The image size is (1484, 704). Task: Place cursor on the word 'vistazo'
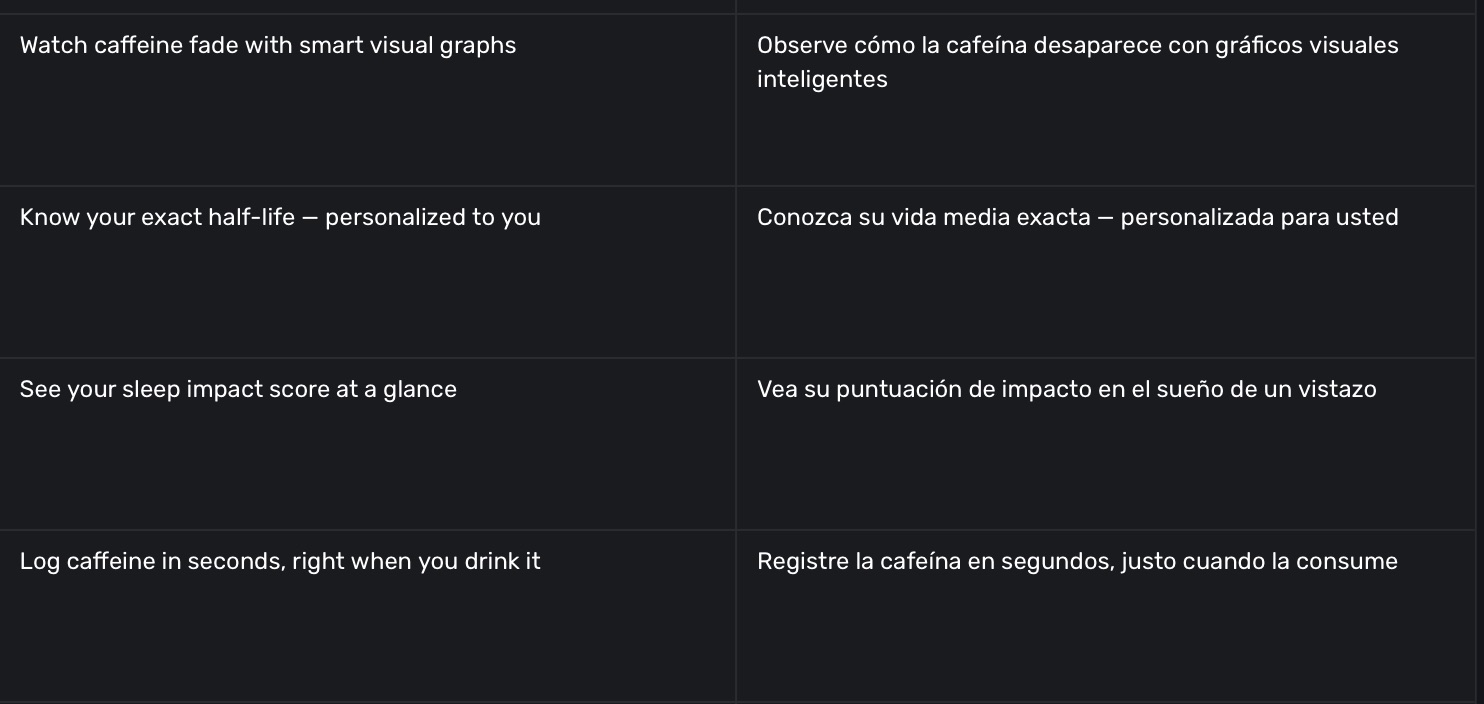(x=1337, y=390)
